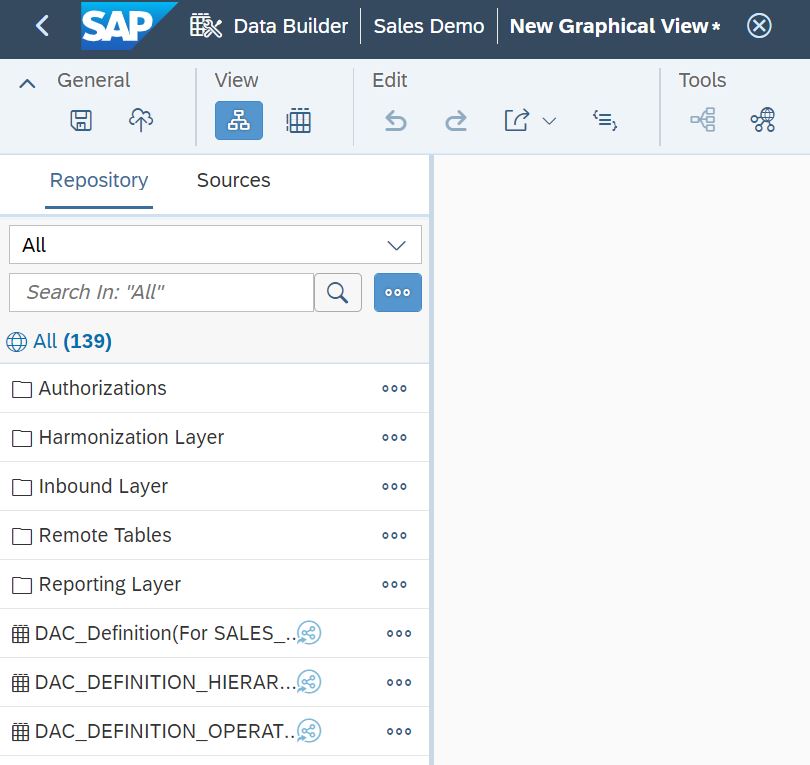Click the Save icon in General
This screenshot has width=810, height=765.
pos(81,121)
